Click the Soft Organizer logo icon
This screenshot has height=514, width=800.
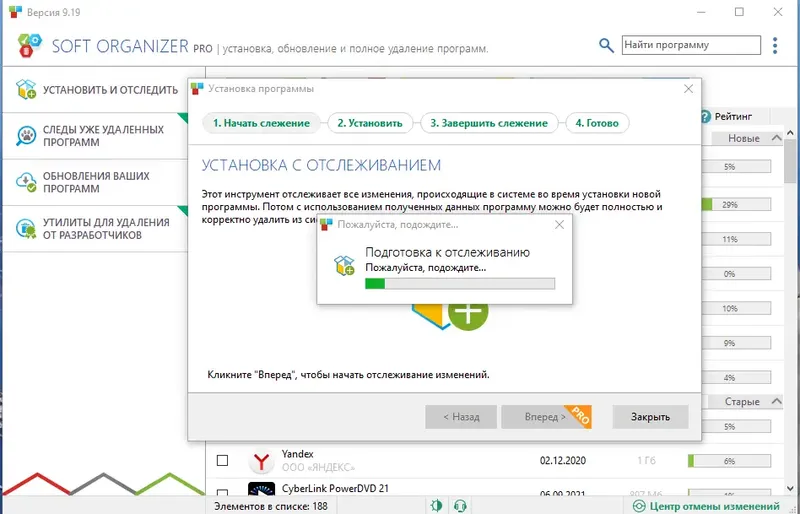[30, 45]
